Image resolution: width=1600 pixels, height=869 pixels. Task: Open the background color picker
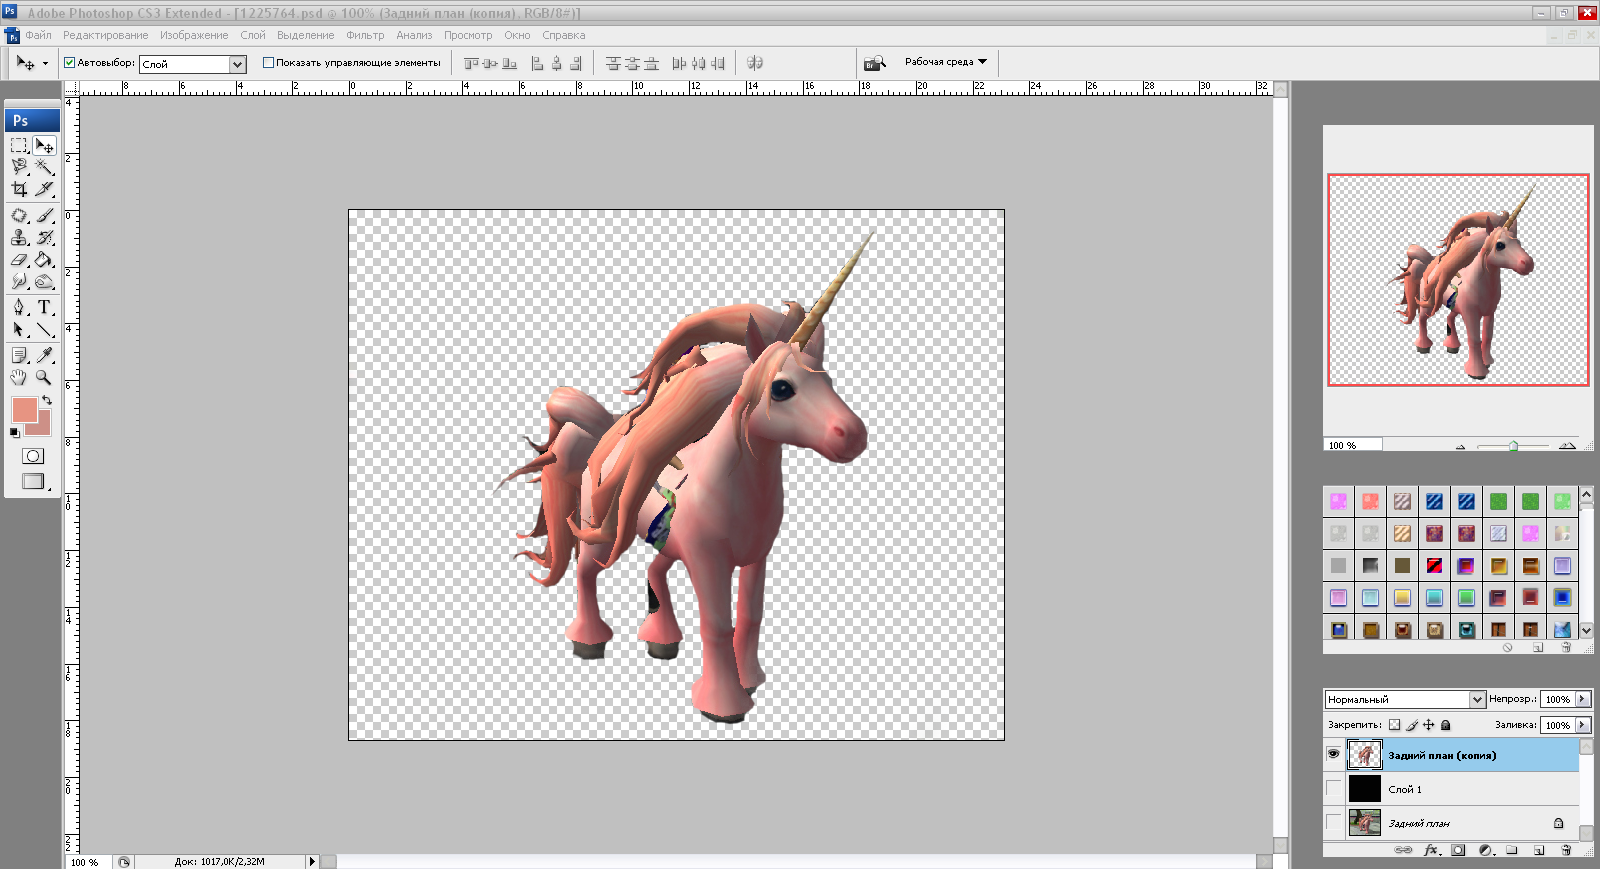coord(43,427)
